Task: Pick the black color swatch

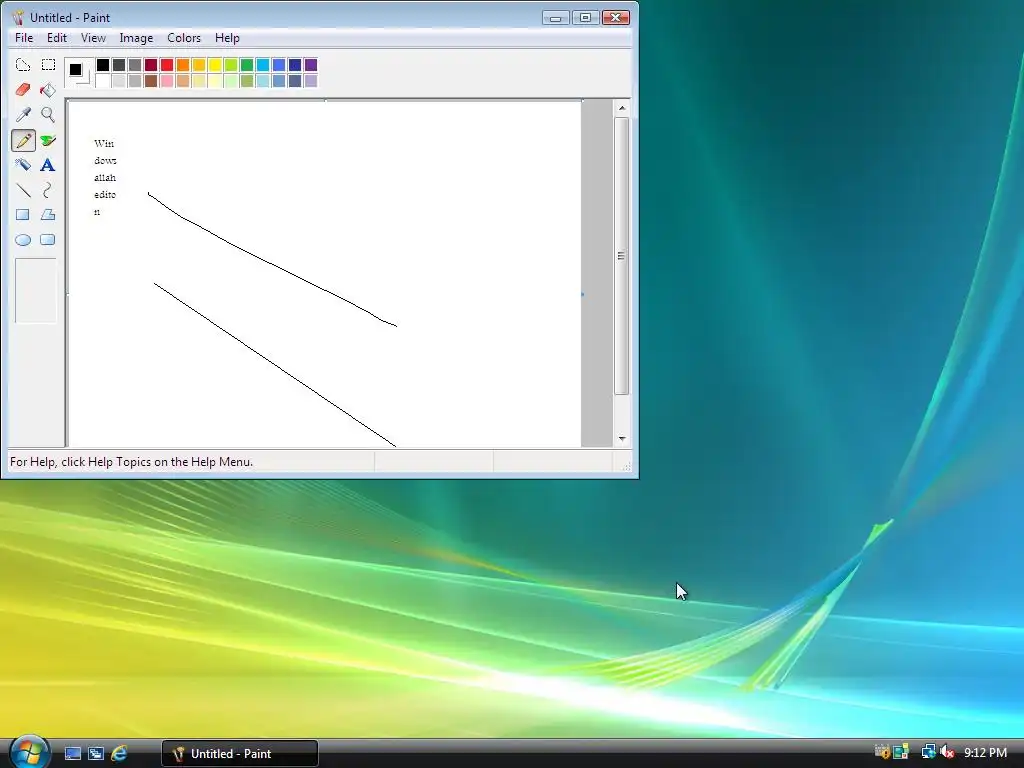Action: click(x=103, y=65)
